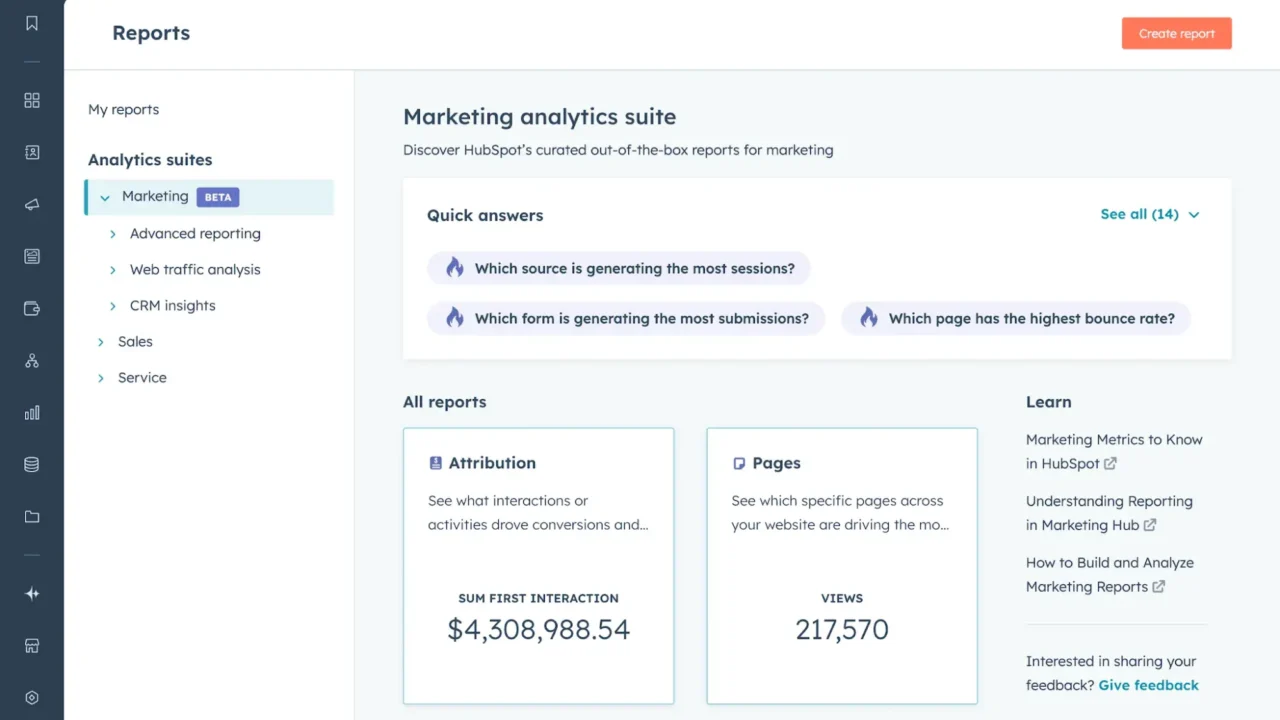This screenshot has height=720, width=1280.
Task: Open the Reporting bar chart icon in sidebar
Action: coord(32,412)
